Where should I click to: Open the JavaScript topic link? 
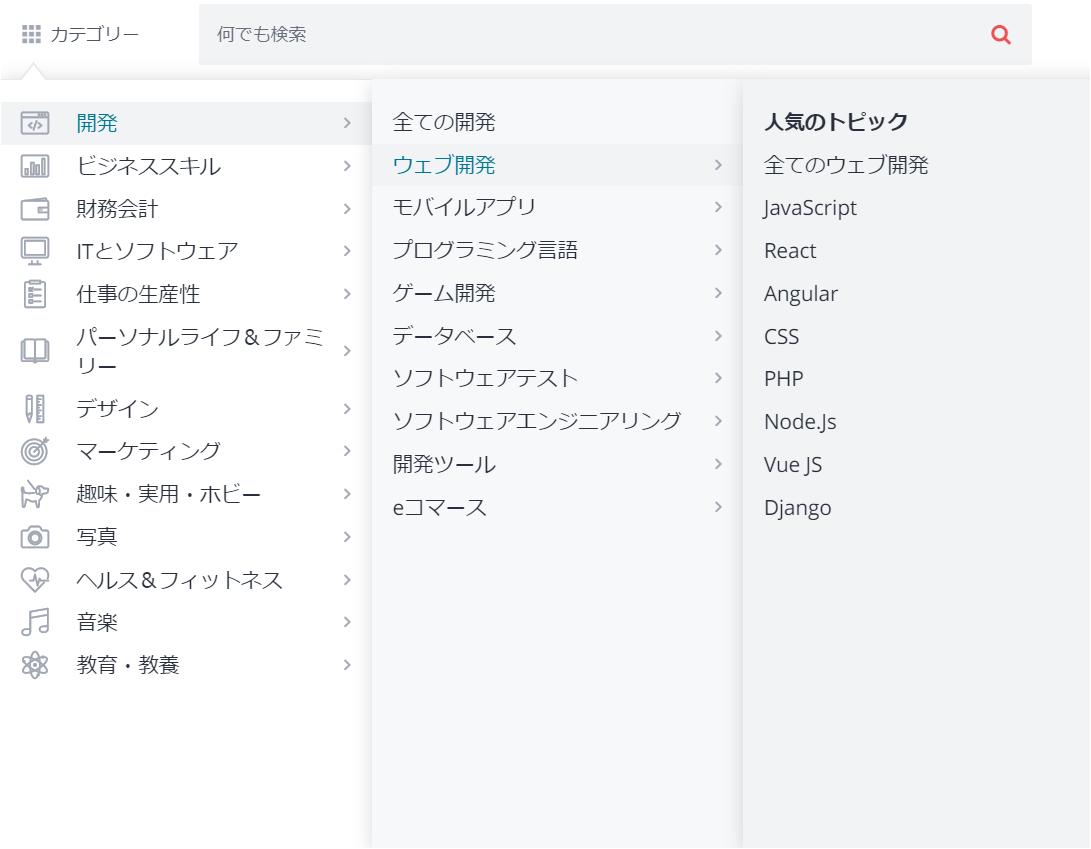810,208
